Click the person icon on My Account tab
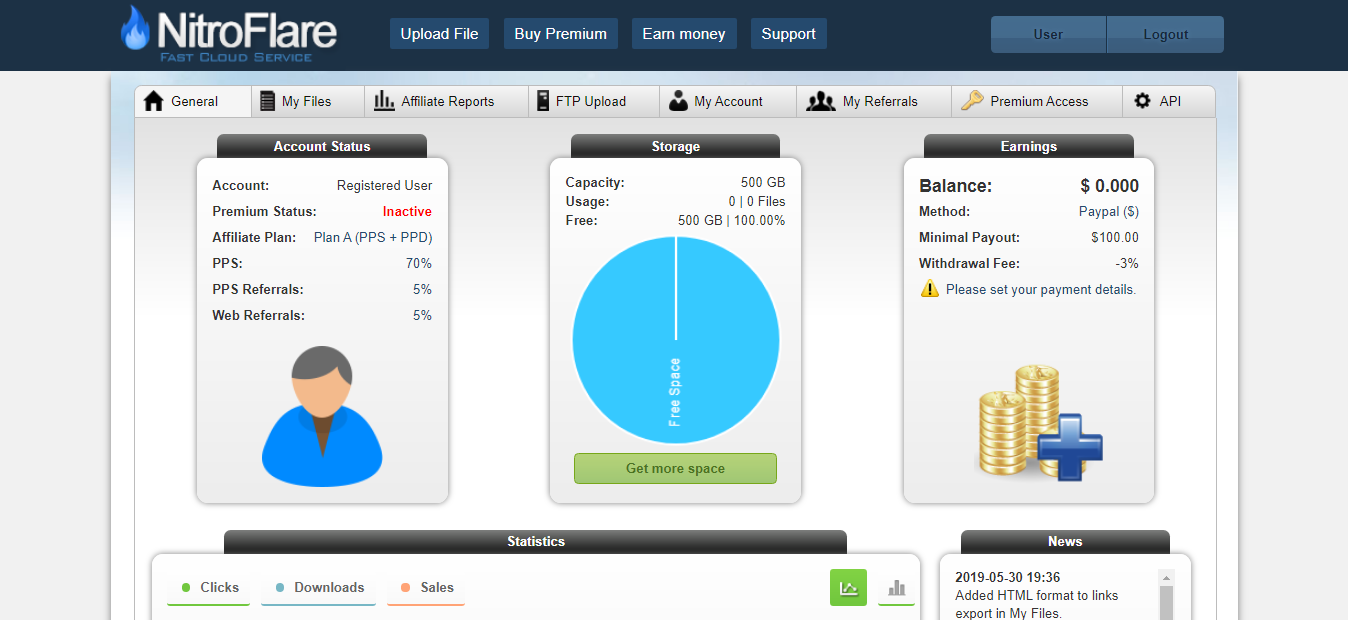Viewport: 1348px width, 620px height. (679, 101)
